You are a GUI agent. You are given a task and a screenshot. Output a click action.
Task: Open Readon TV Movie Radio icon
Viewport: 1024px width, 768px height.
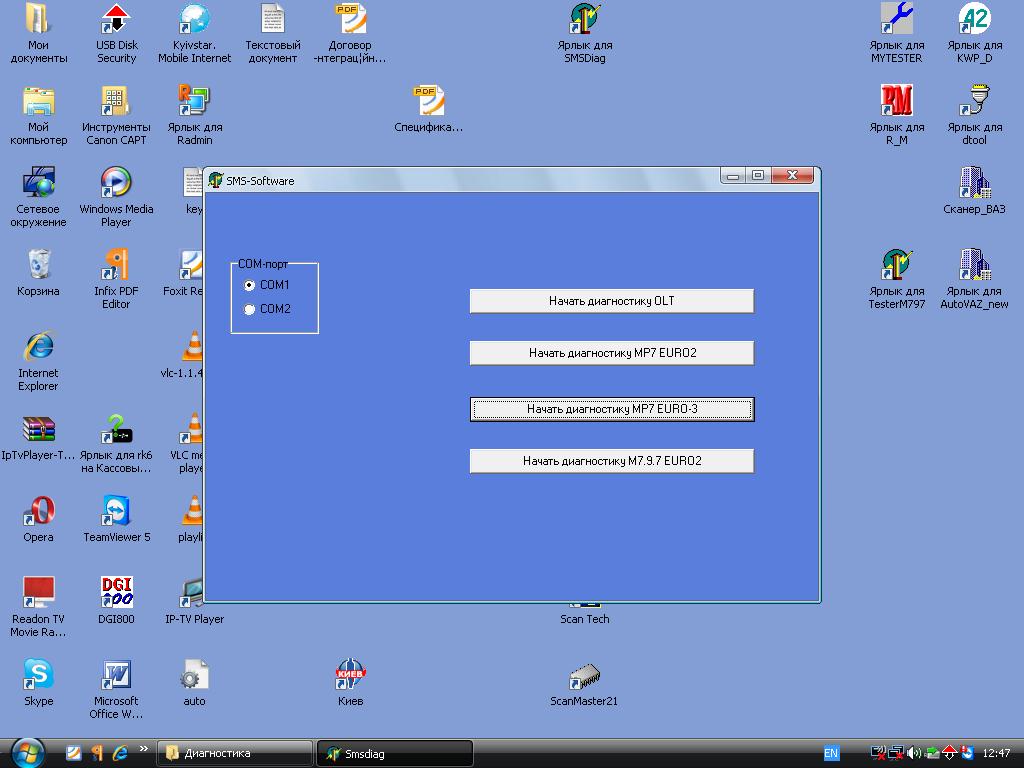pos(38,607)
